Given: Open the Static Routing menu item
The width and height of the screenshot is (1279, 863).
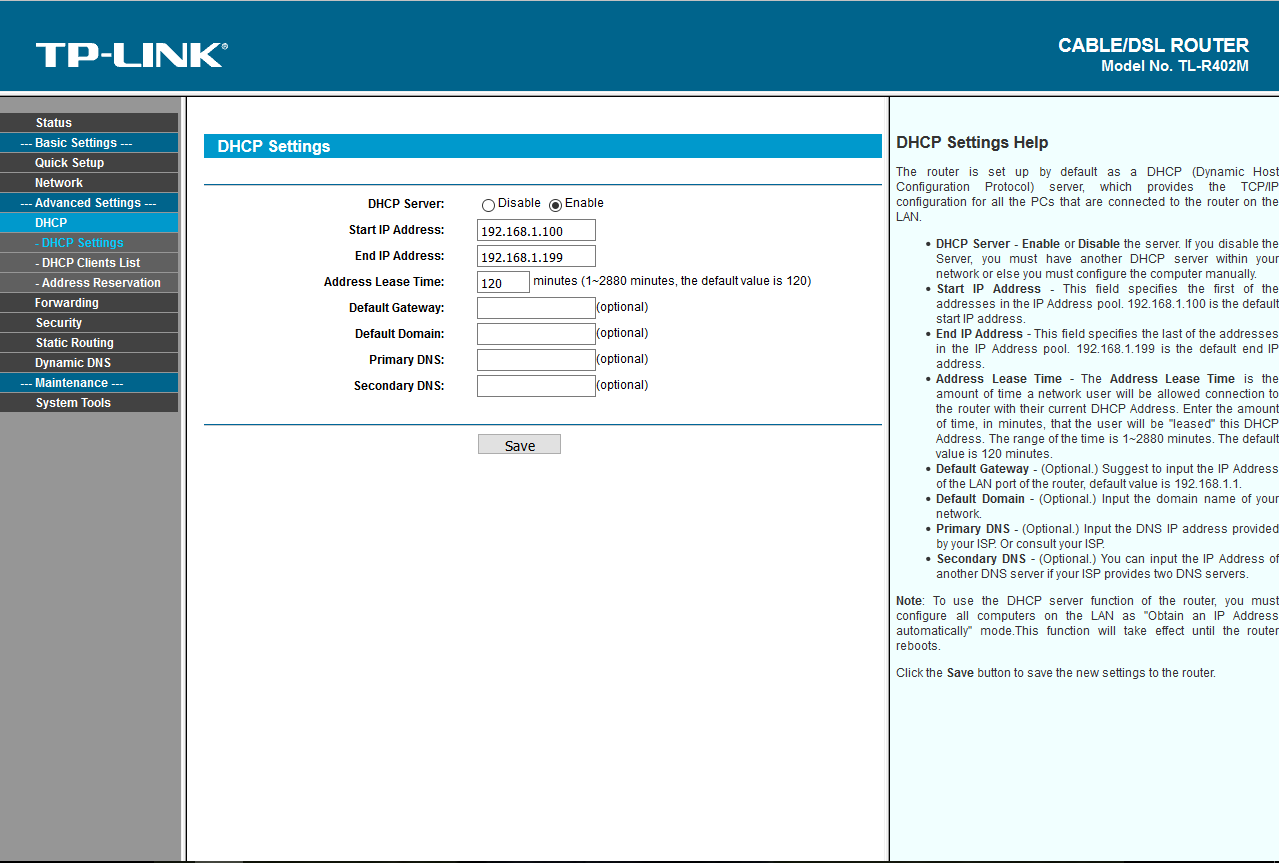Looking at the screenshot, I should (x=89, y=343).
